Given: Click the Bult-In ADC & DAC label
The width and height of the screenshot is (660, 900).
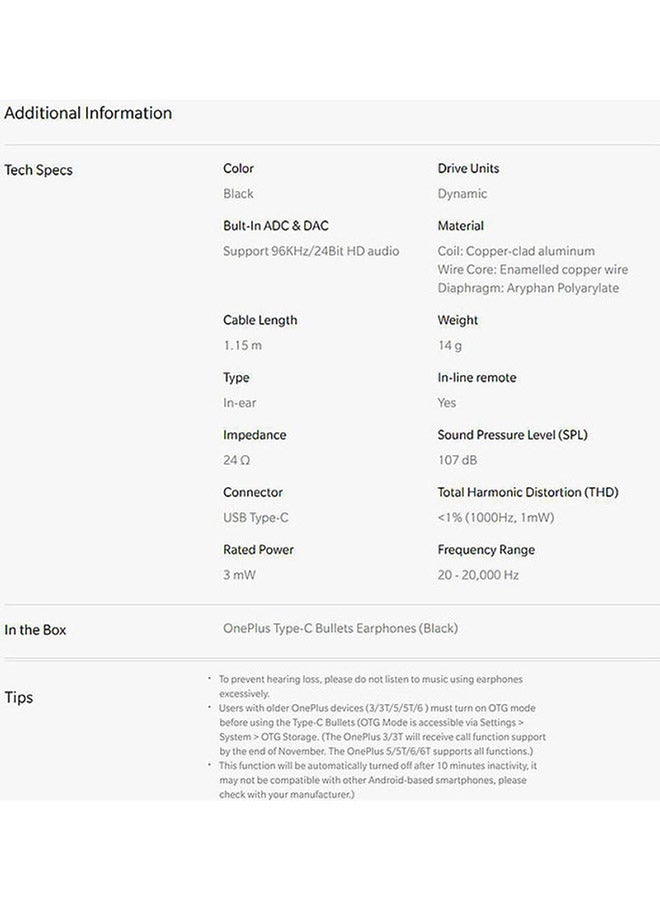Looking at the screenshot, I should tap(276, 226).
